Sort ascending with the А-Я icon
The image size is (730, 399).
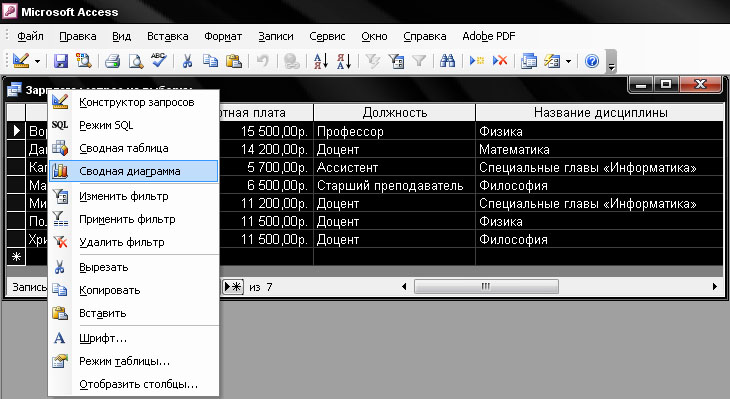point(321,61)
